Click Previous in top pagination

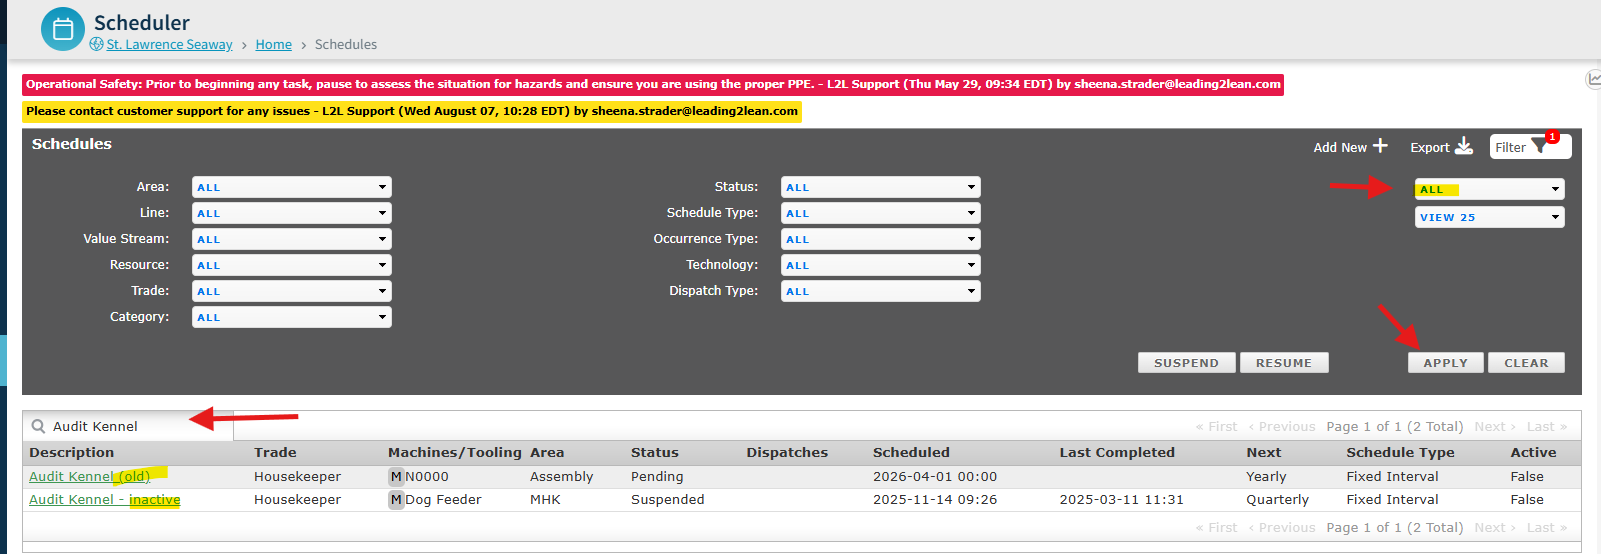pos(1282,427)
